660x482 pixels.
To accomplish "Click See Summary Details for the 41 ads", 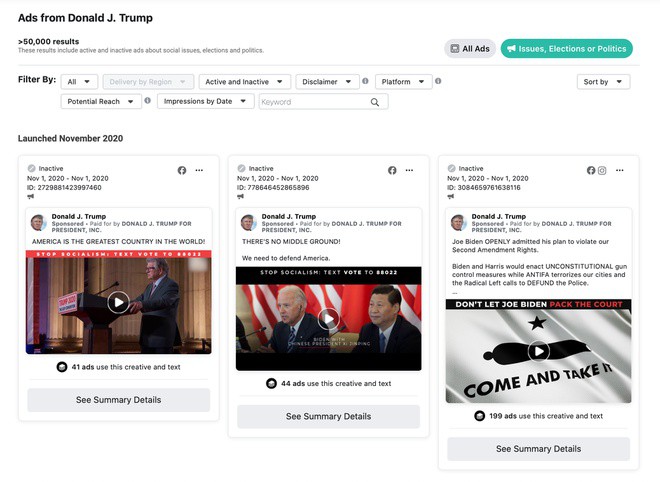I will [x=118, y=400].
